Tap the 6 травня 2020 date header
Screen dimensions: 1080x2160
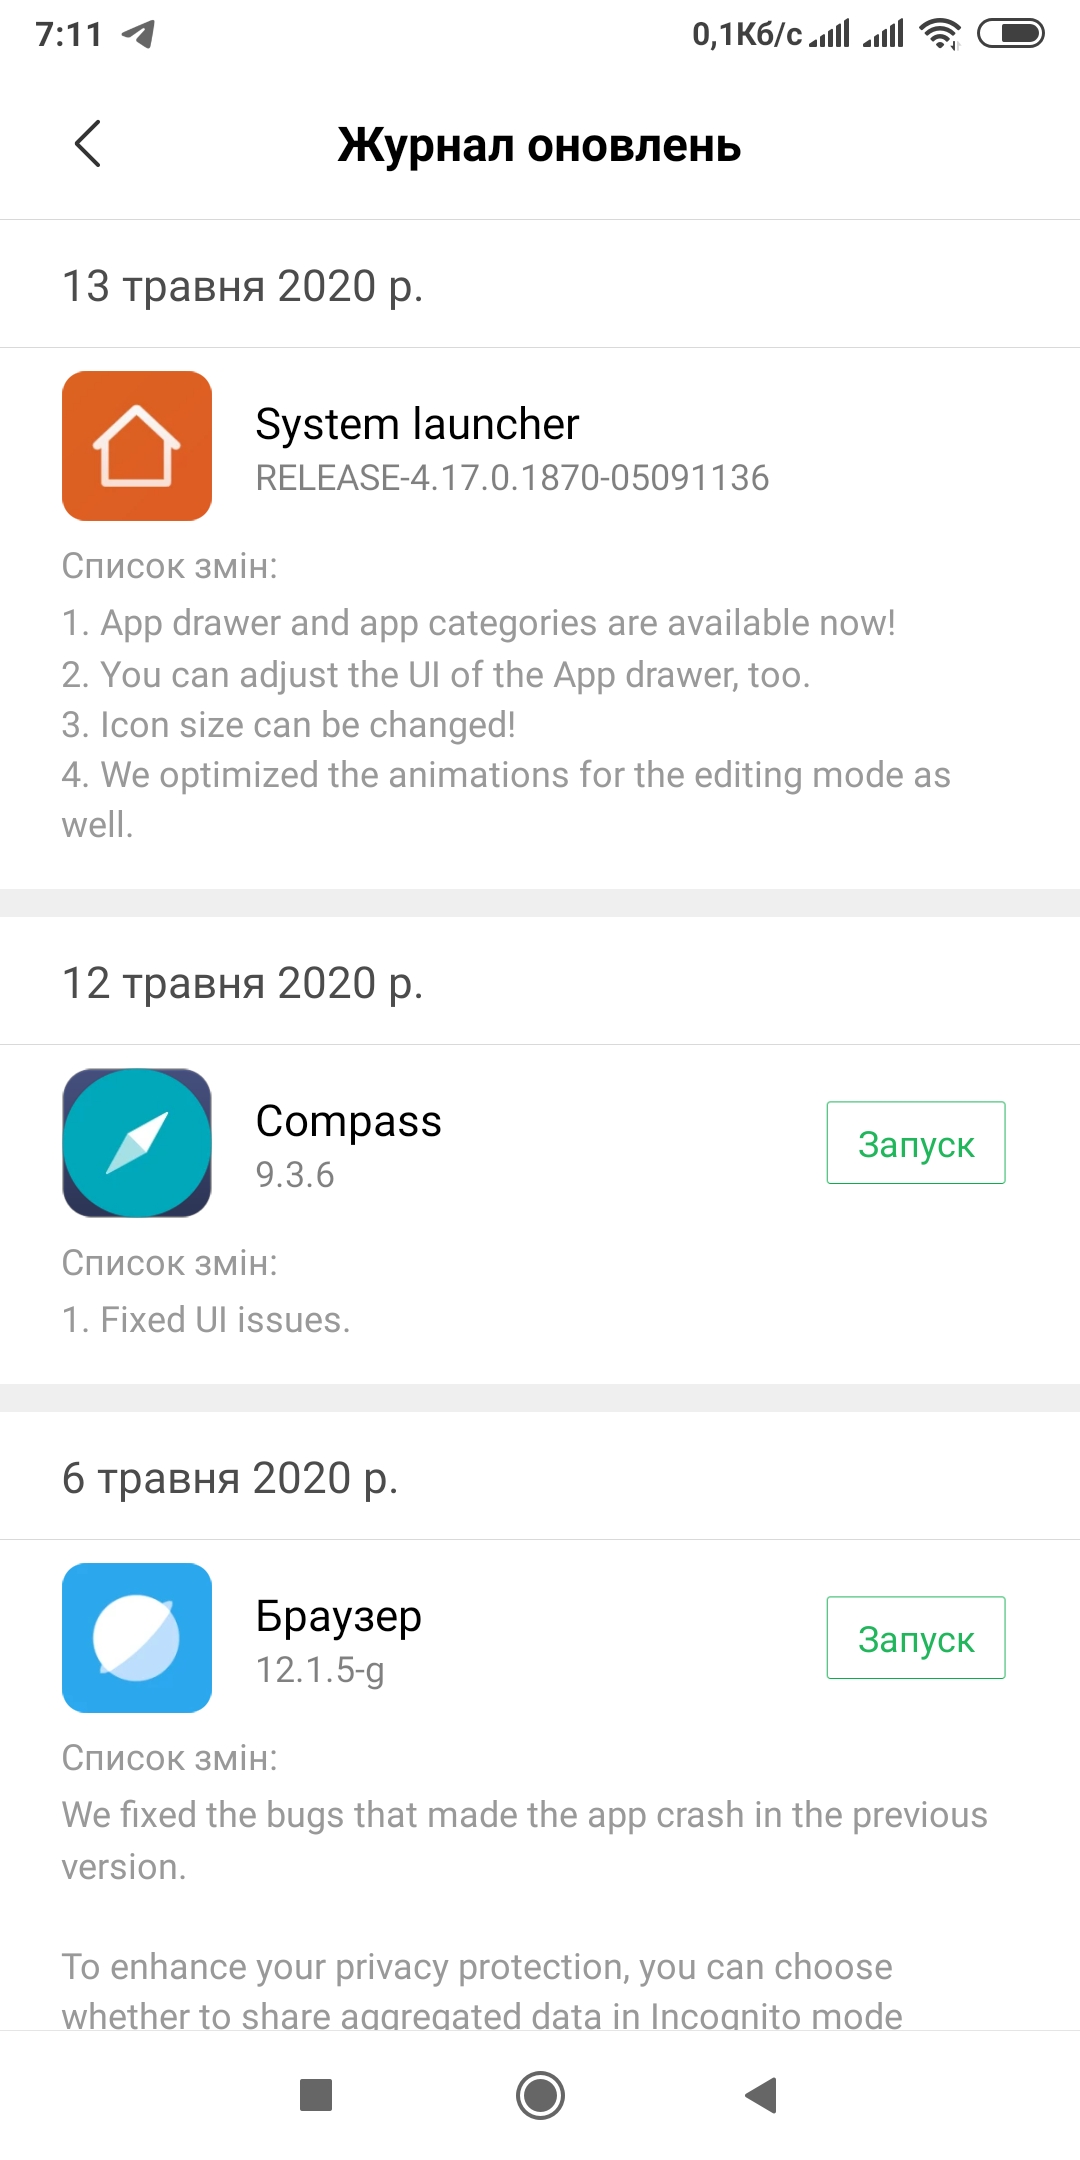230,1478
